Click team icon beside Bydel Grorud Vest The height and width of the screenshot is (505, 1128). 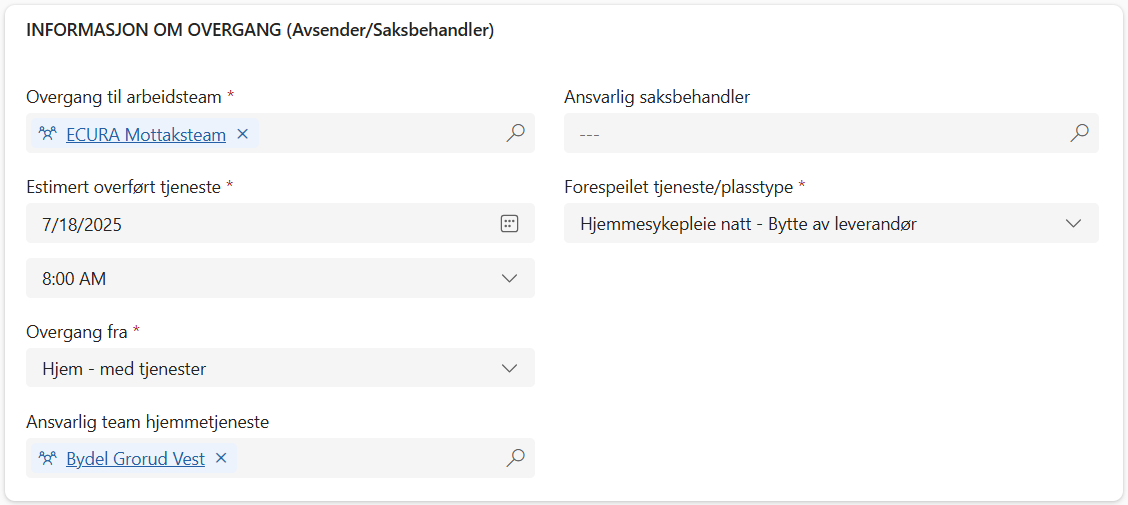47,459
